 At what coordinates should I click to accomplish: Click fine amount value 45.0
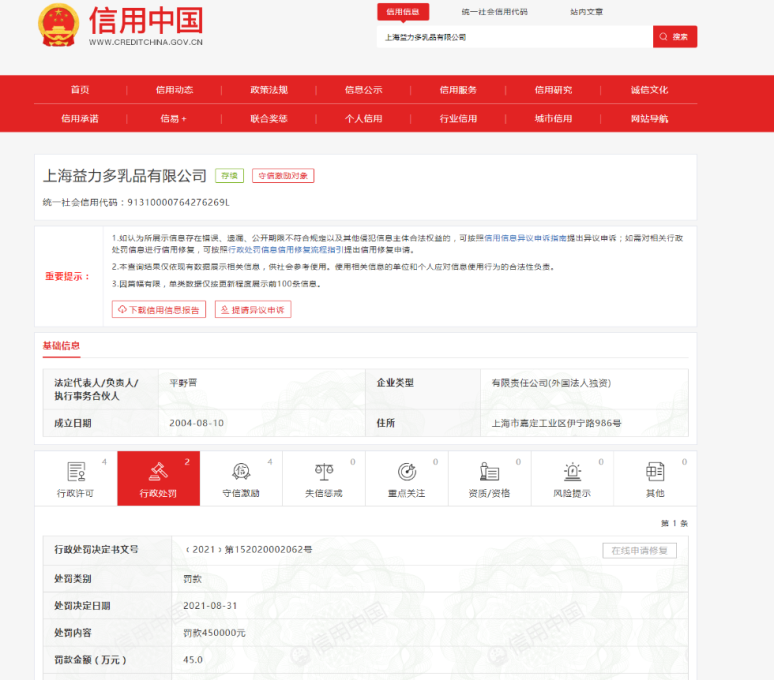[x=193, y=659]
